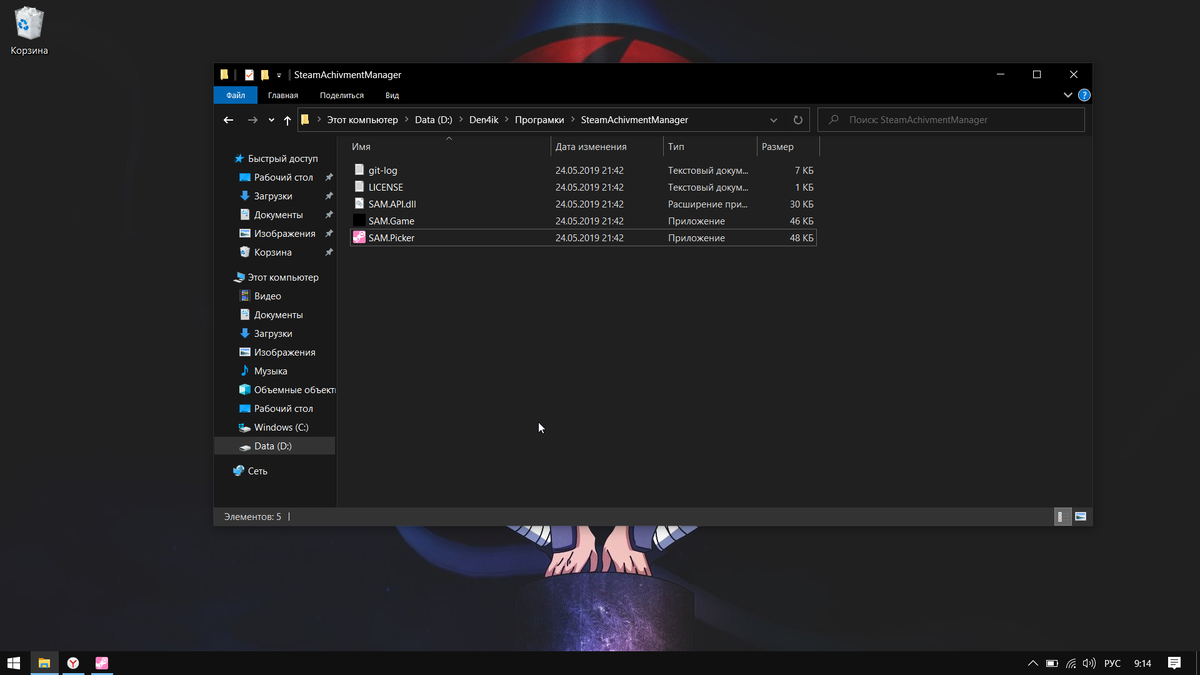This screenshot has height=675, width=1200.
Task: Open Windows (C:) drive in sidebar
Action: pyautogui.click(x=280, y=428)
